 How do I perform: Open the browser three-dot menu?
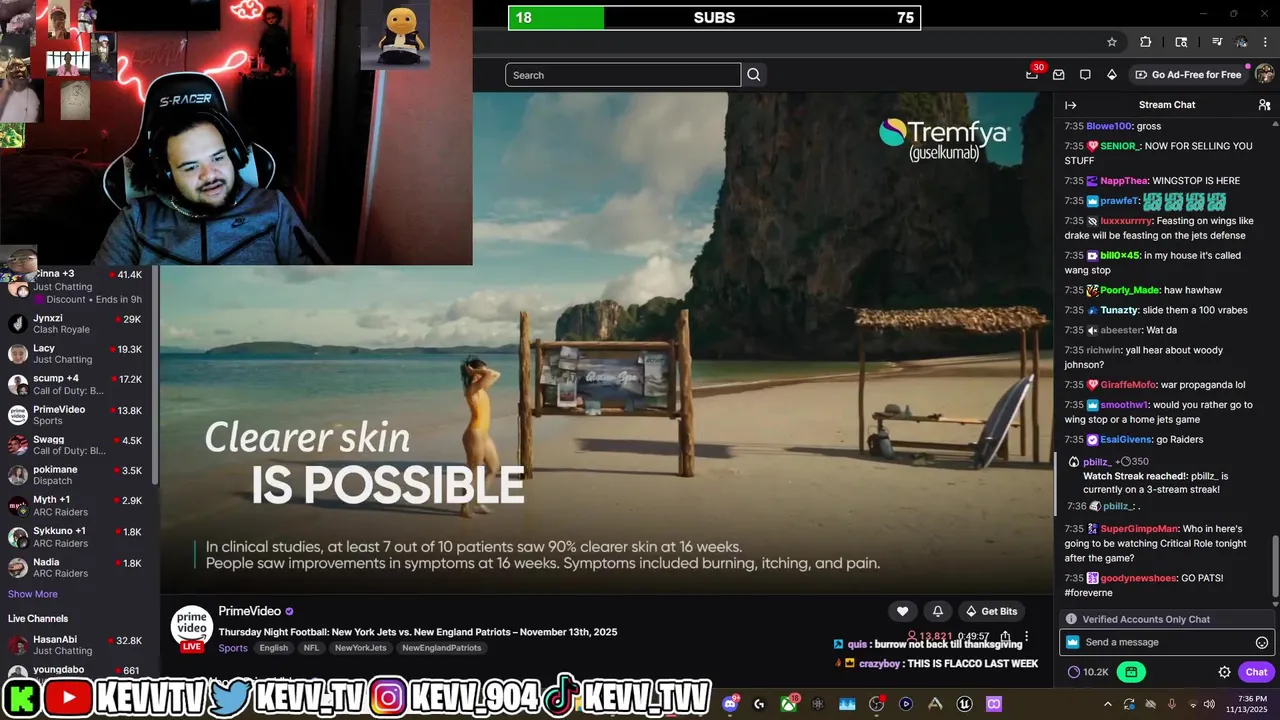[x=1266, y=42]
